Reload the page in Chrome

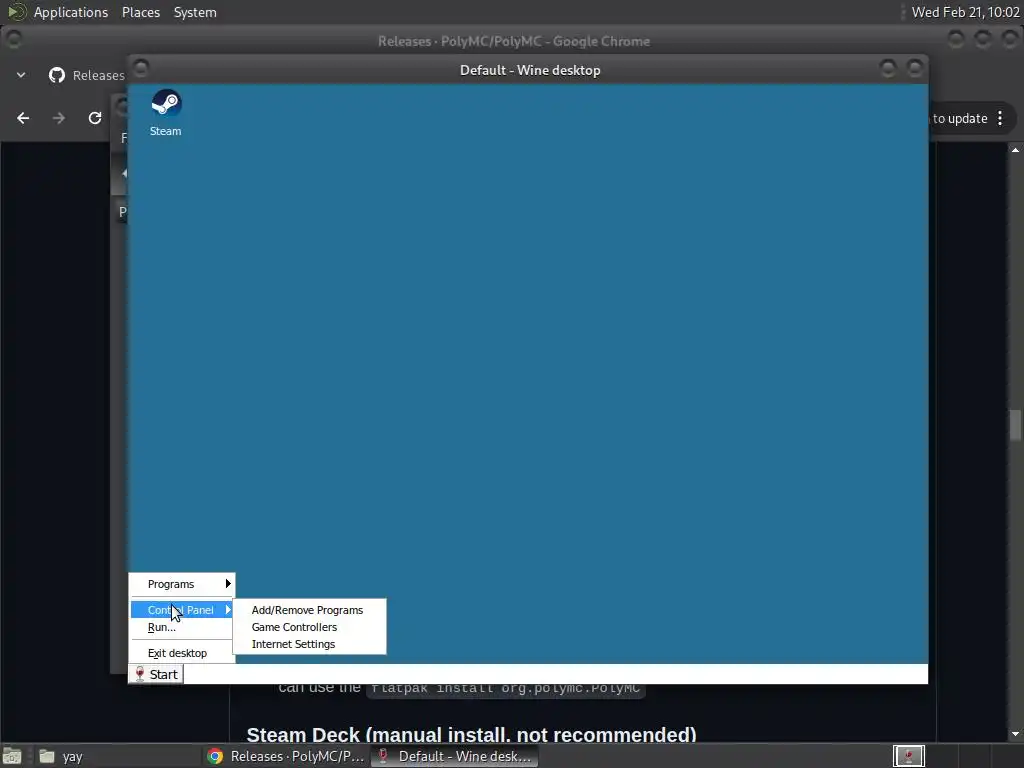(x=95, y=118)
